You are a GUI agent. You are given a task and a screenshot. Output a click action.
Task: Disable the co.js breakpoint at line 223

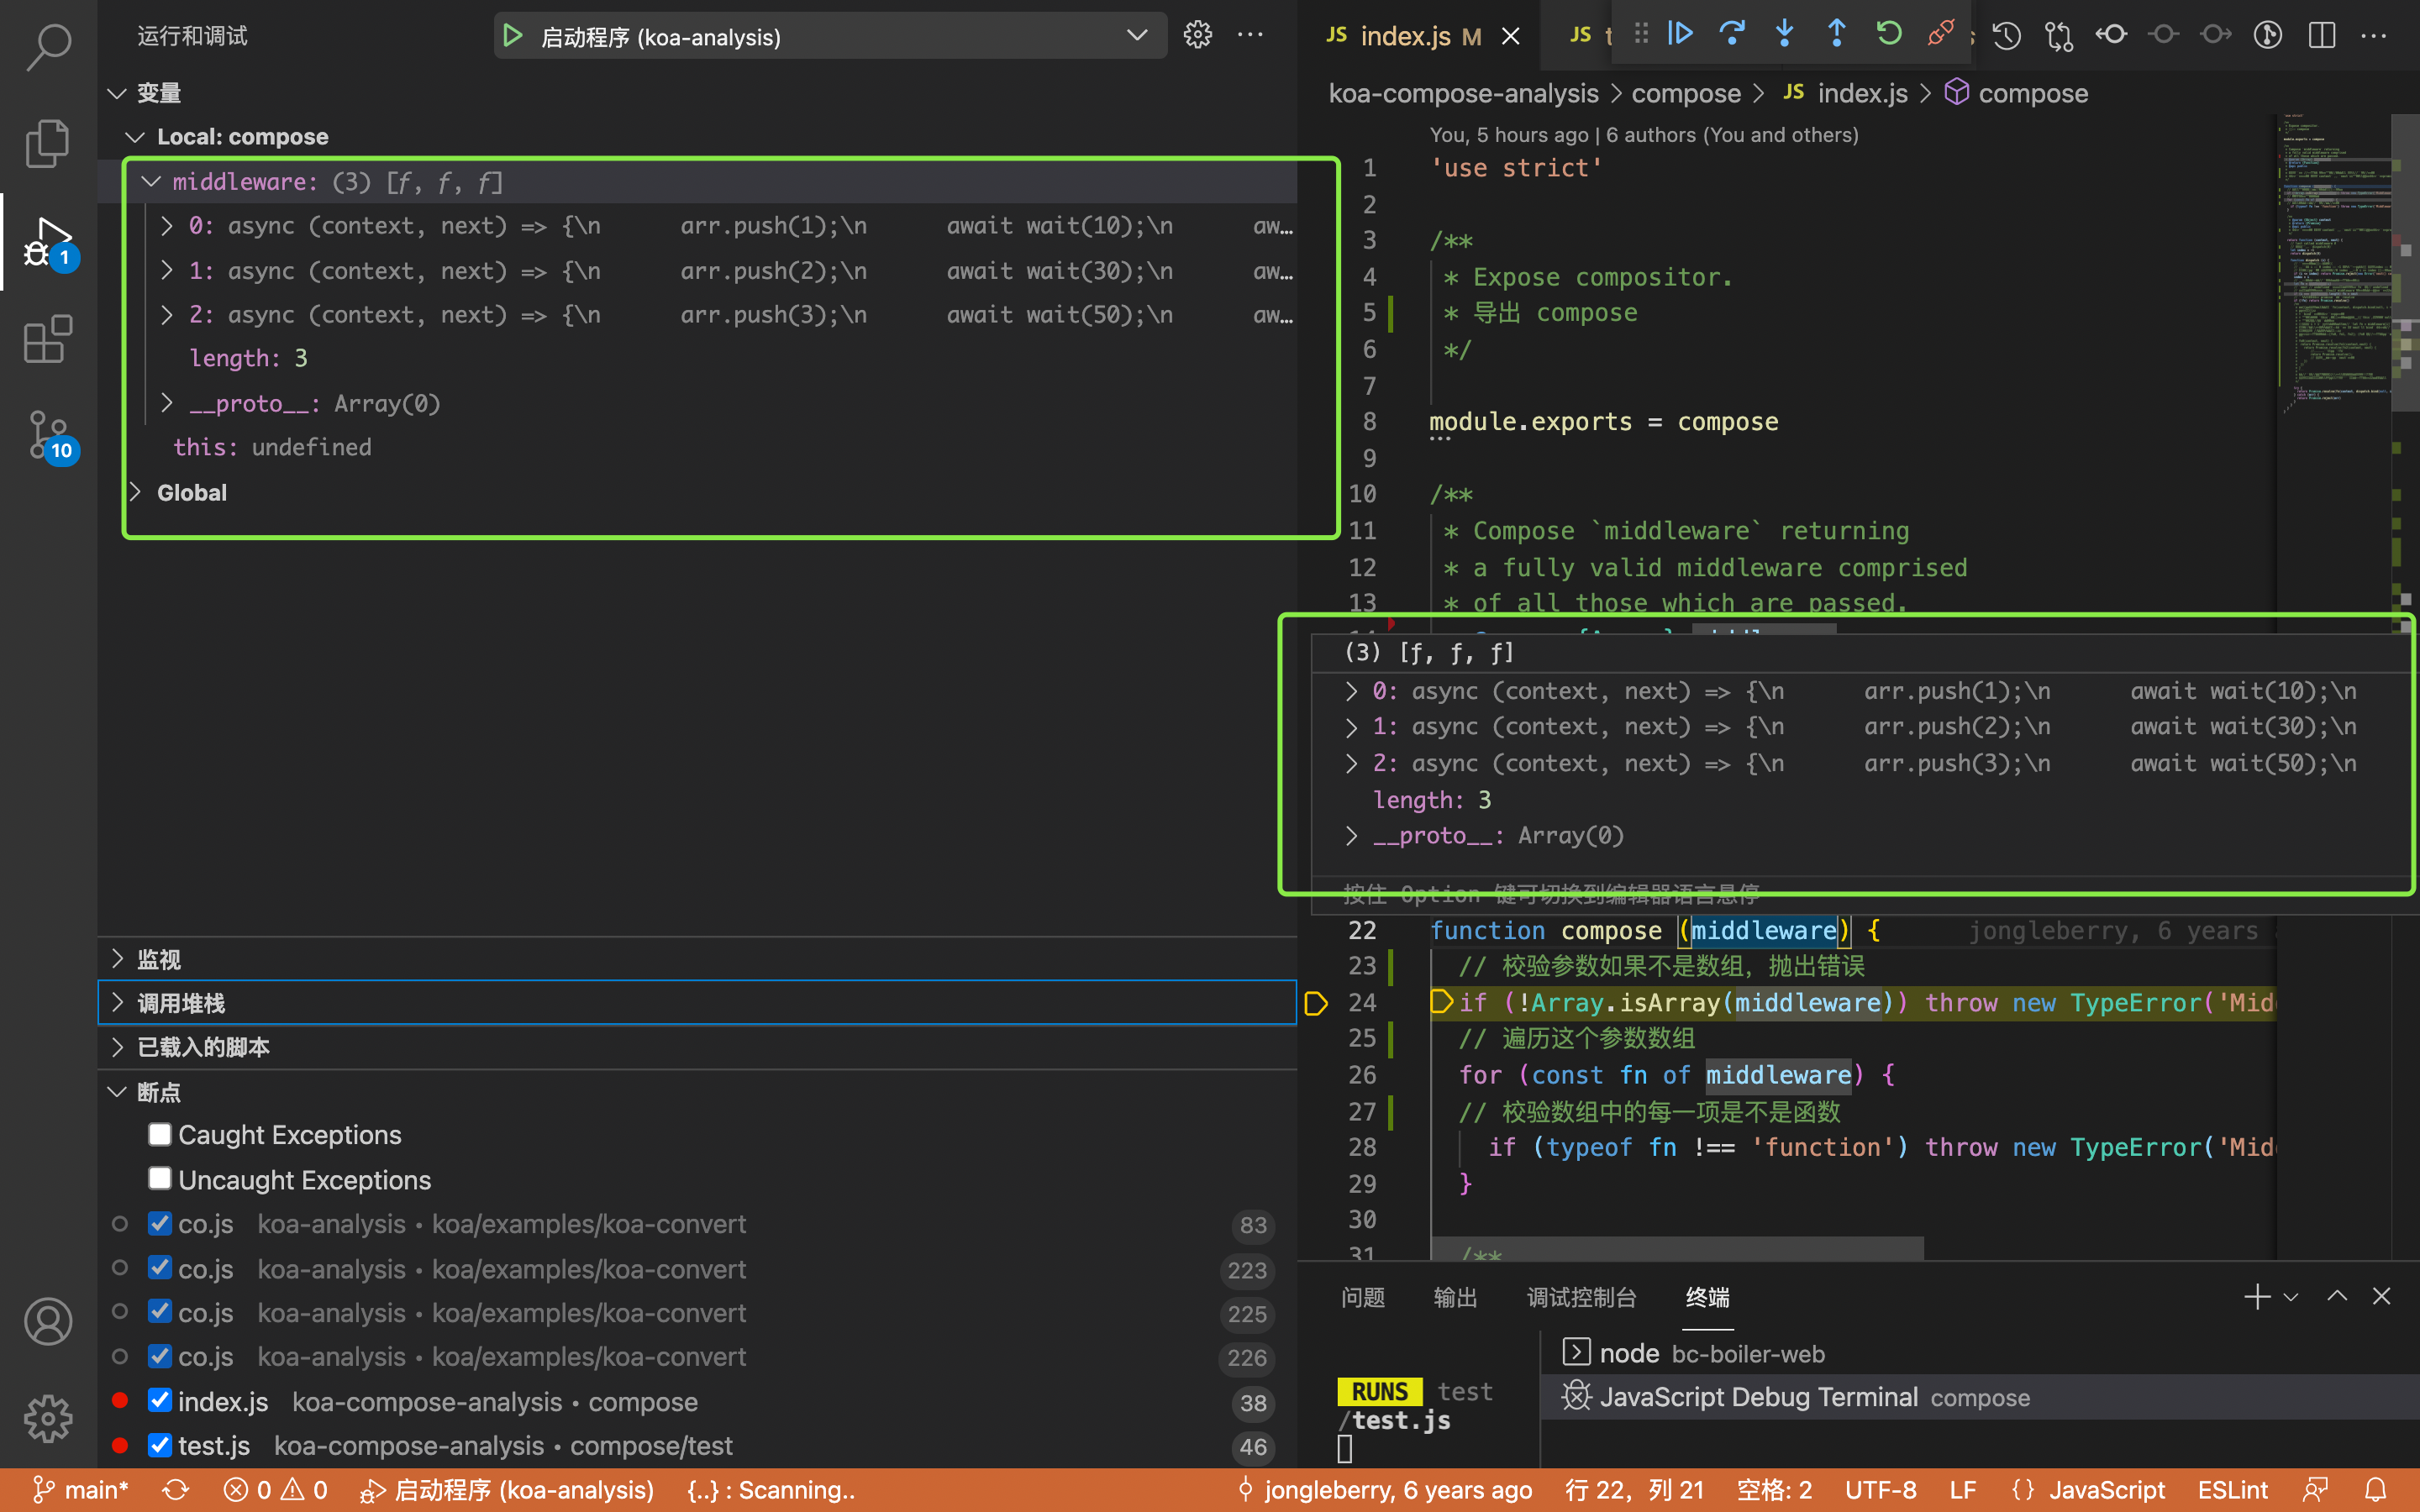pyautogui.click(x=160, y=1268)
